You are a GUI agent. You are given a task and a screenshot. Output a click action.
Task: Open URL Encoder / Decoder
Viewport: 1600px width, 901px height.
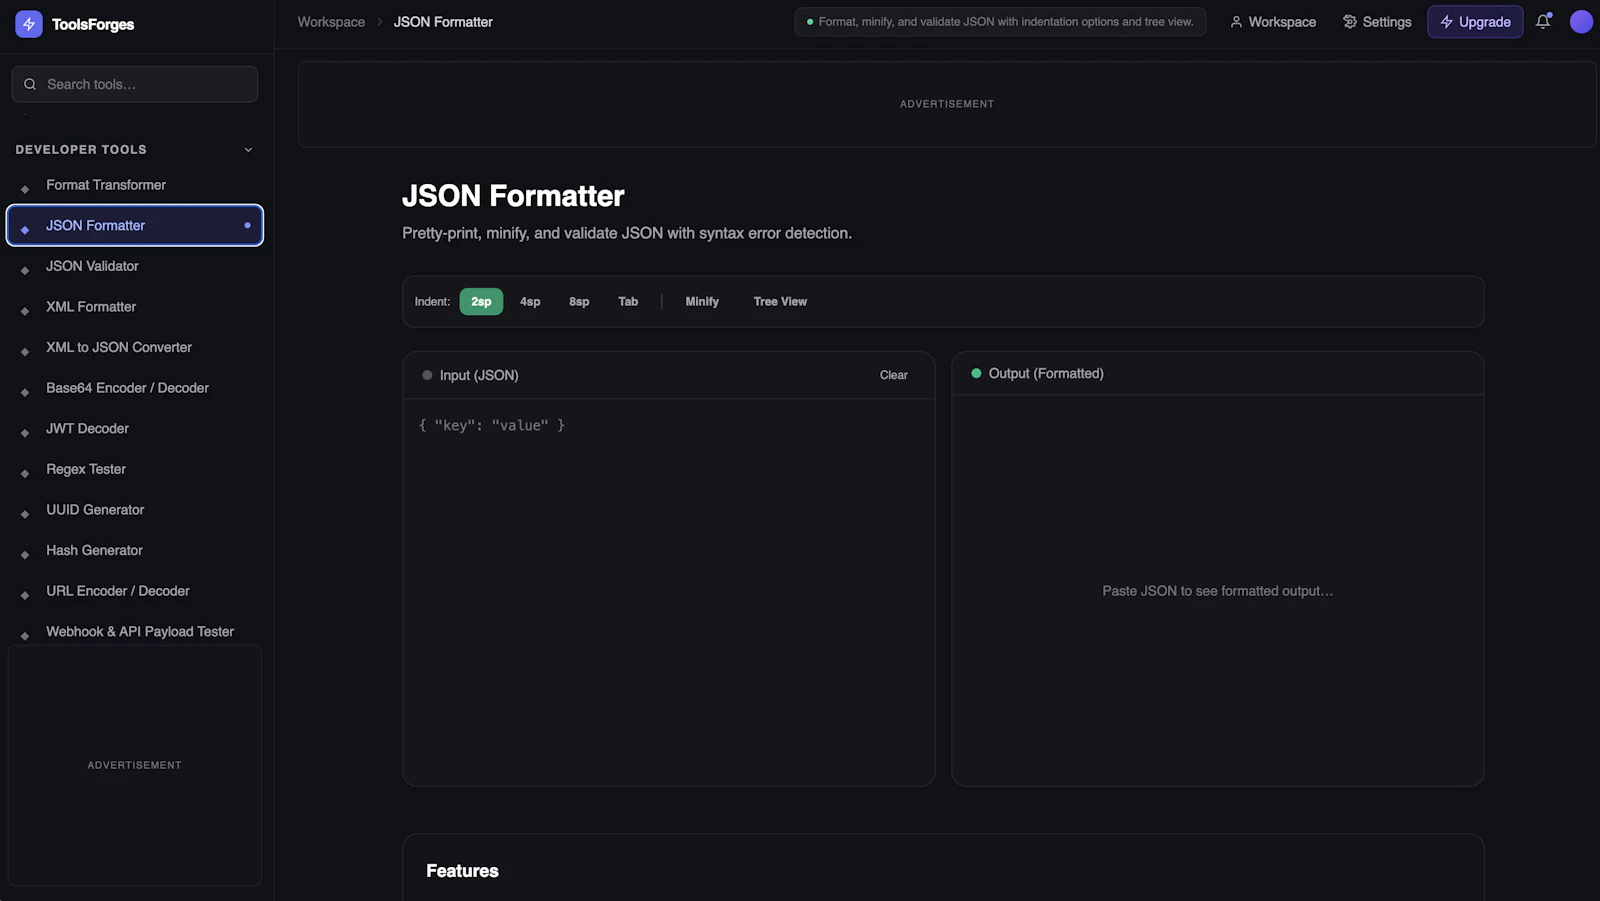pos(135,591)
